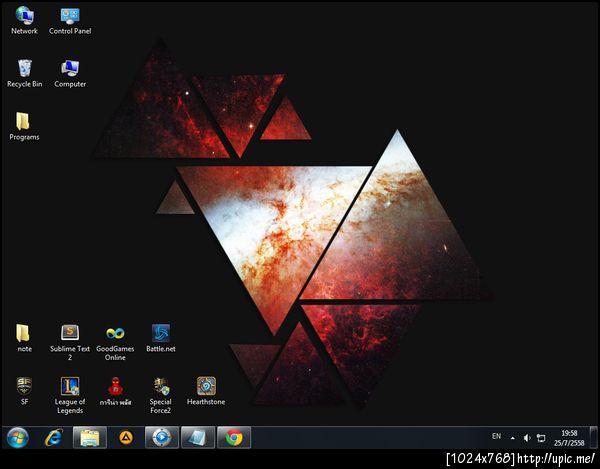Click the yellow AIMP taskbar icon

click(126, 438)
